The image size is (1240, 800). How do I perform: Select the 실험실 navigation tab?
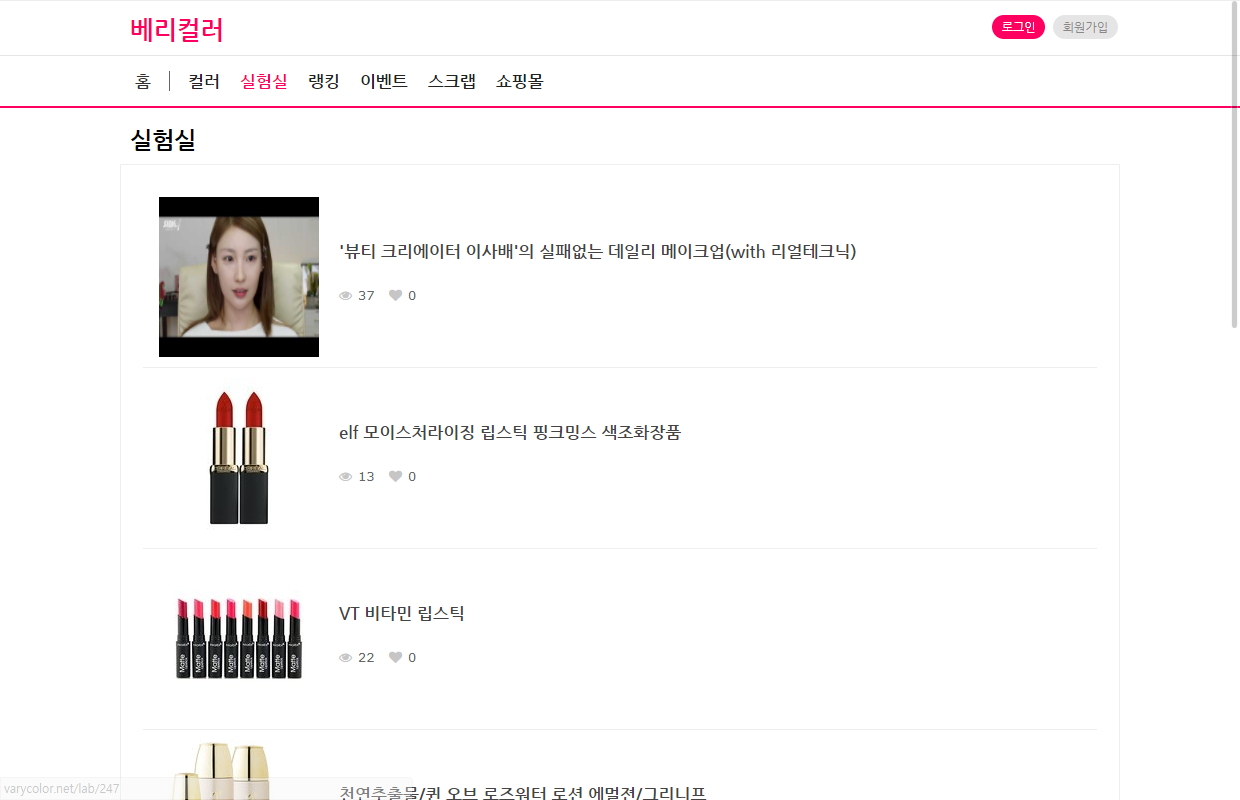(x=264, y=82)
